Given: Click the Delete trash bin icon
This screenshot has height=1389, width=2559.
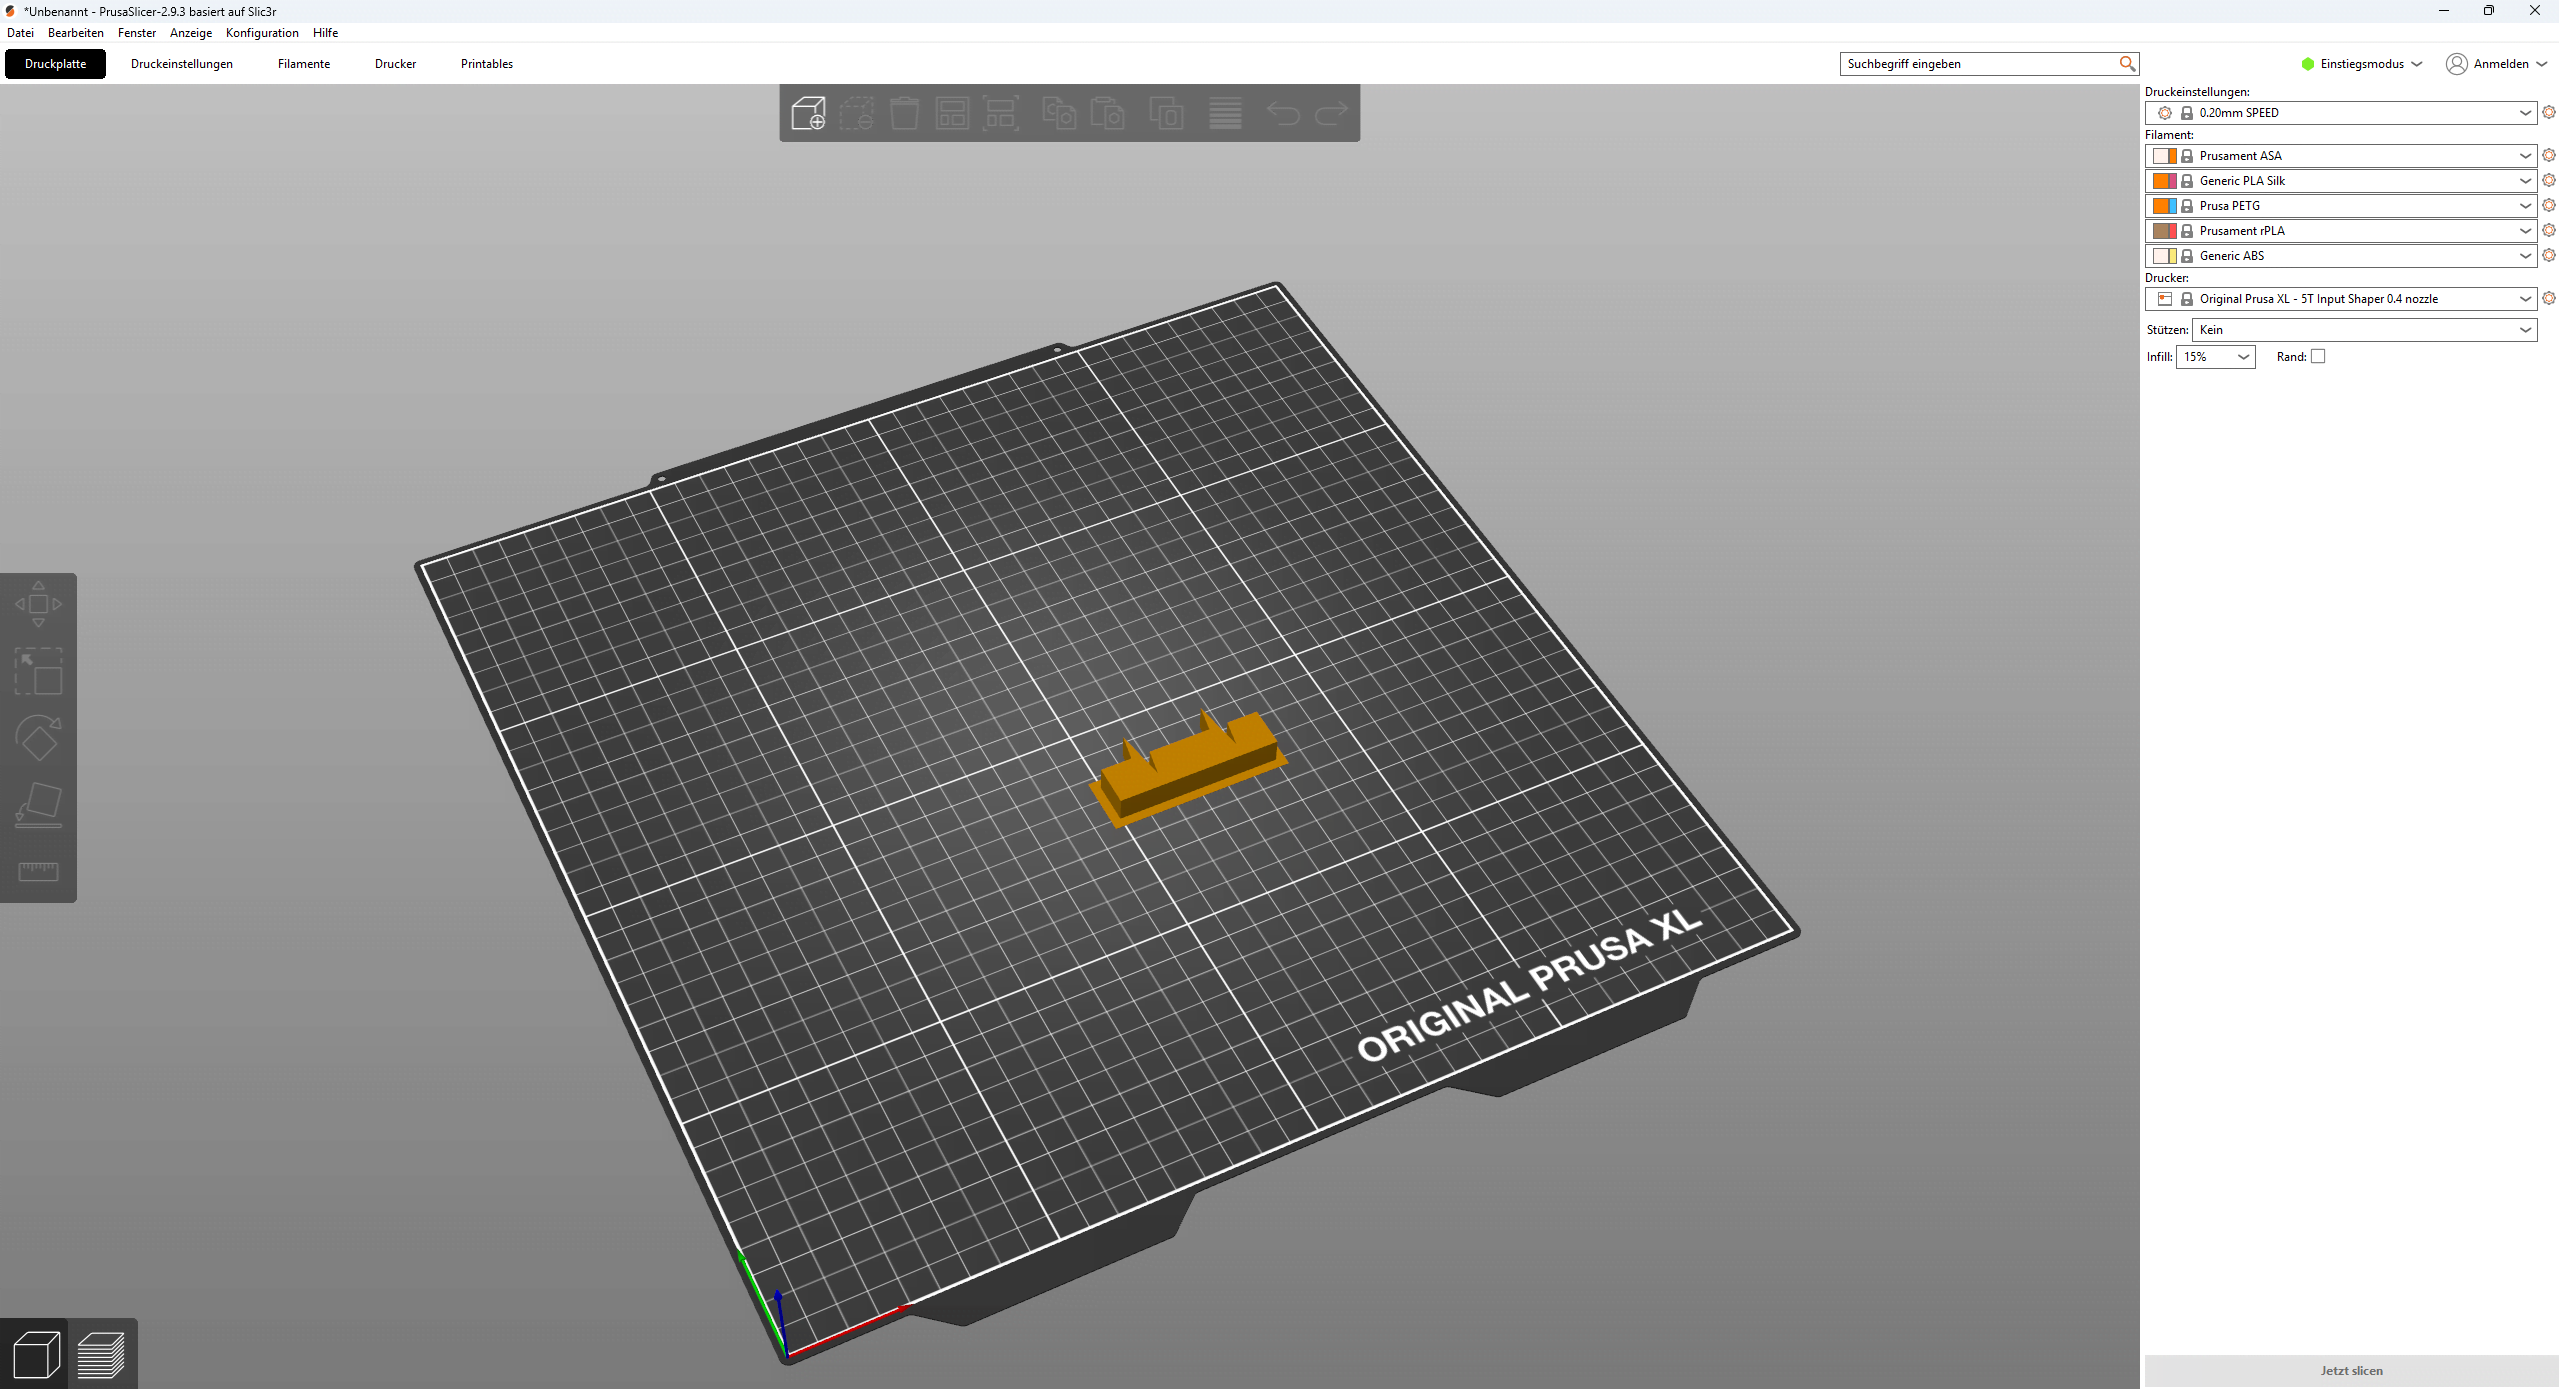Looking at the screenshot, I should click(904, 113).
